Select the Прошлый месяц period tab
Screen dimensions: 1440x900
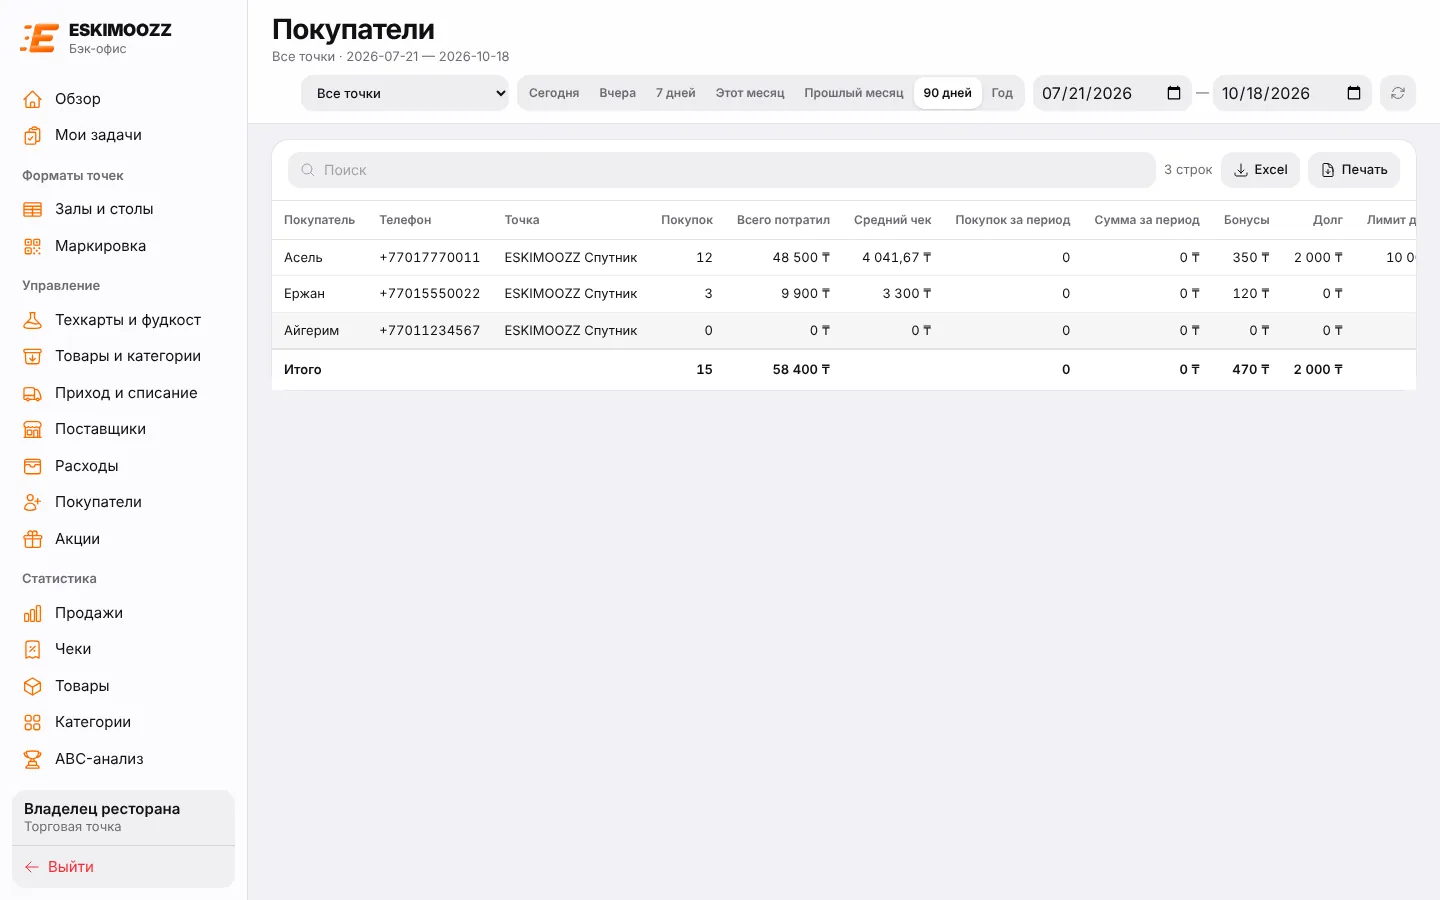click(854, 93)
